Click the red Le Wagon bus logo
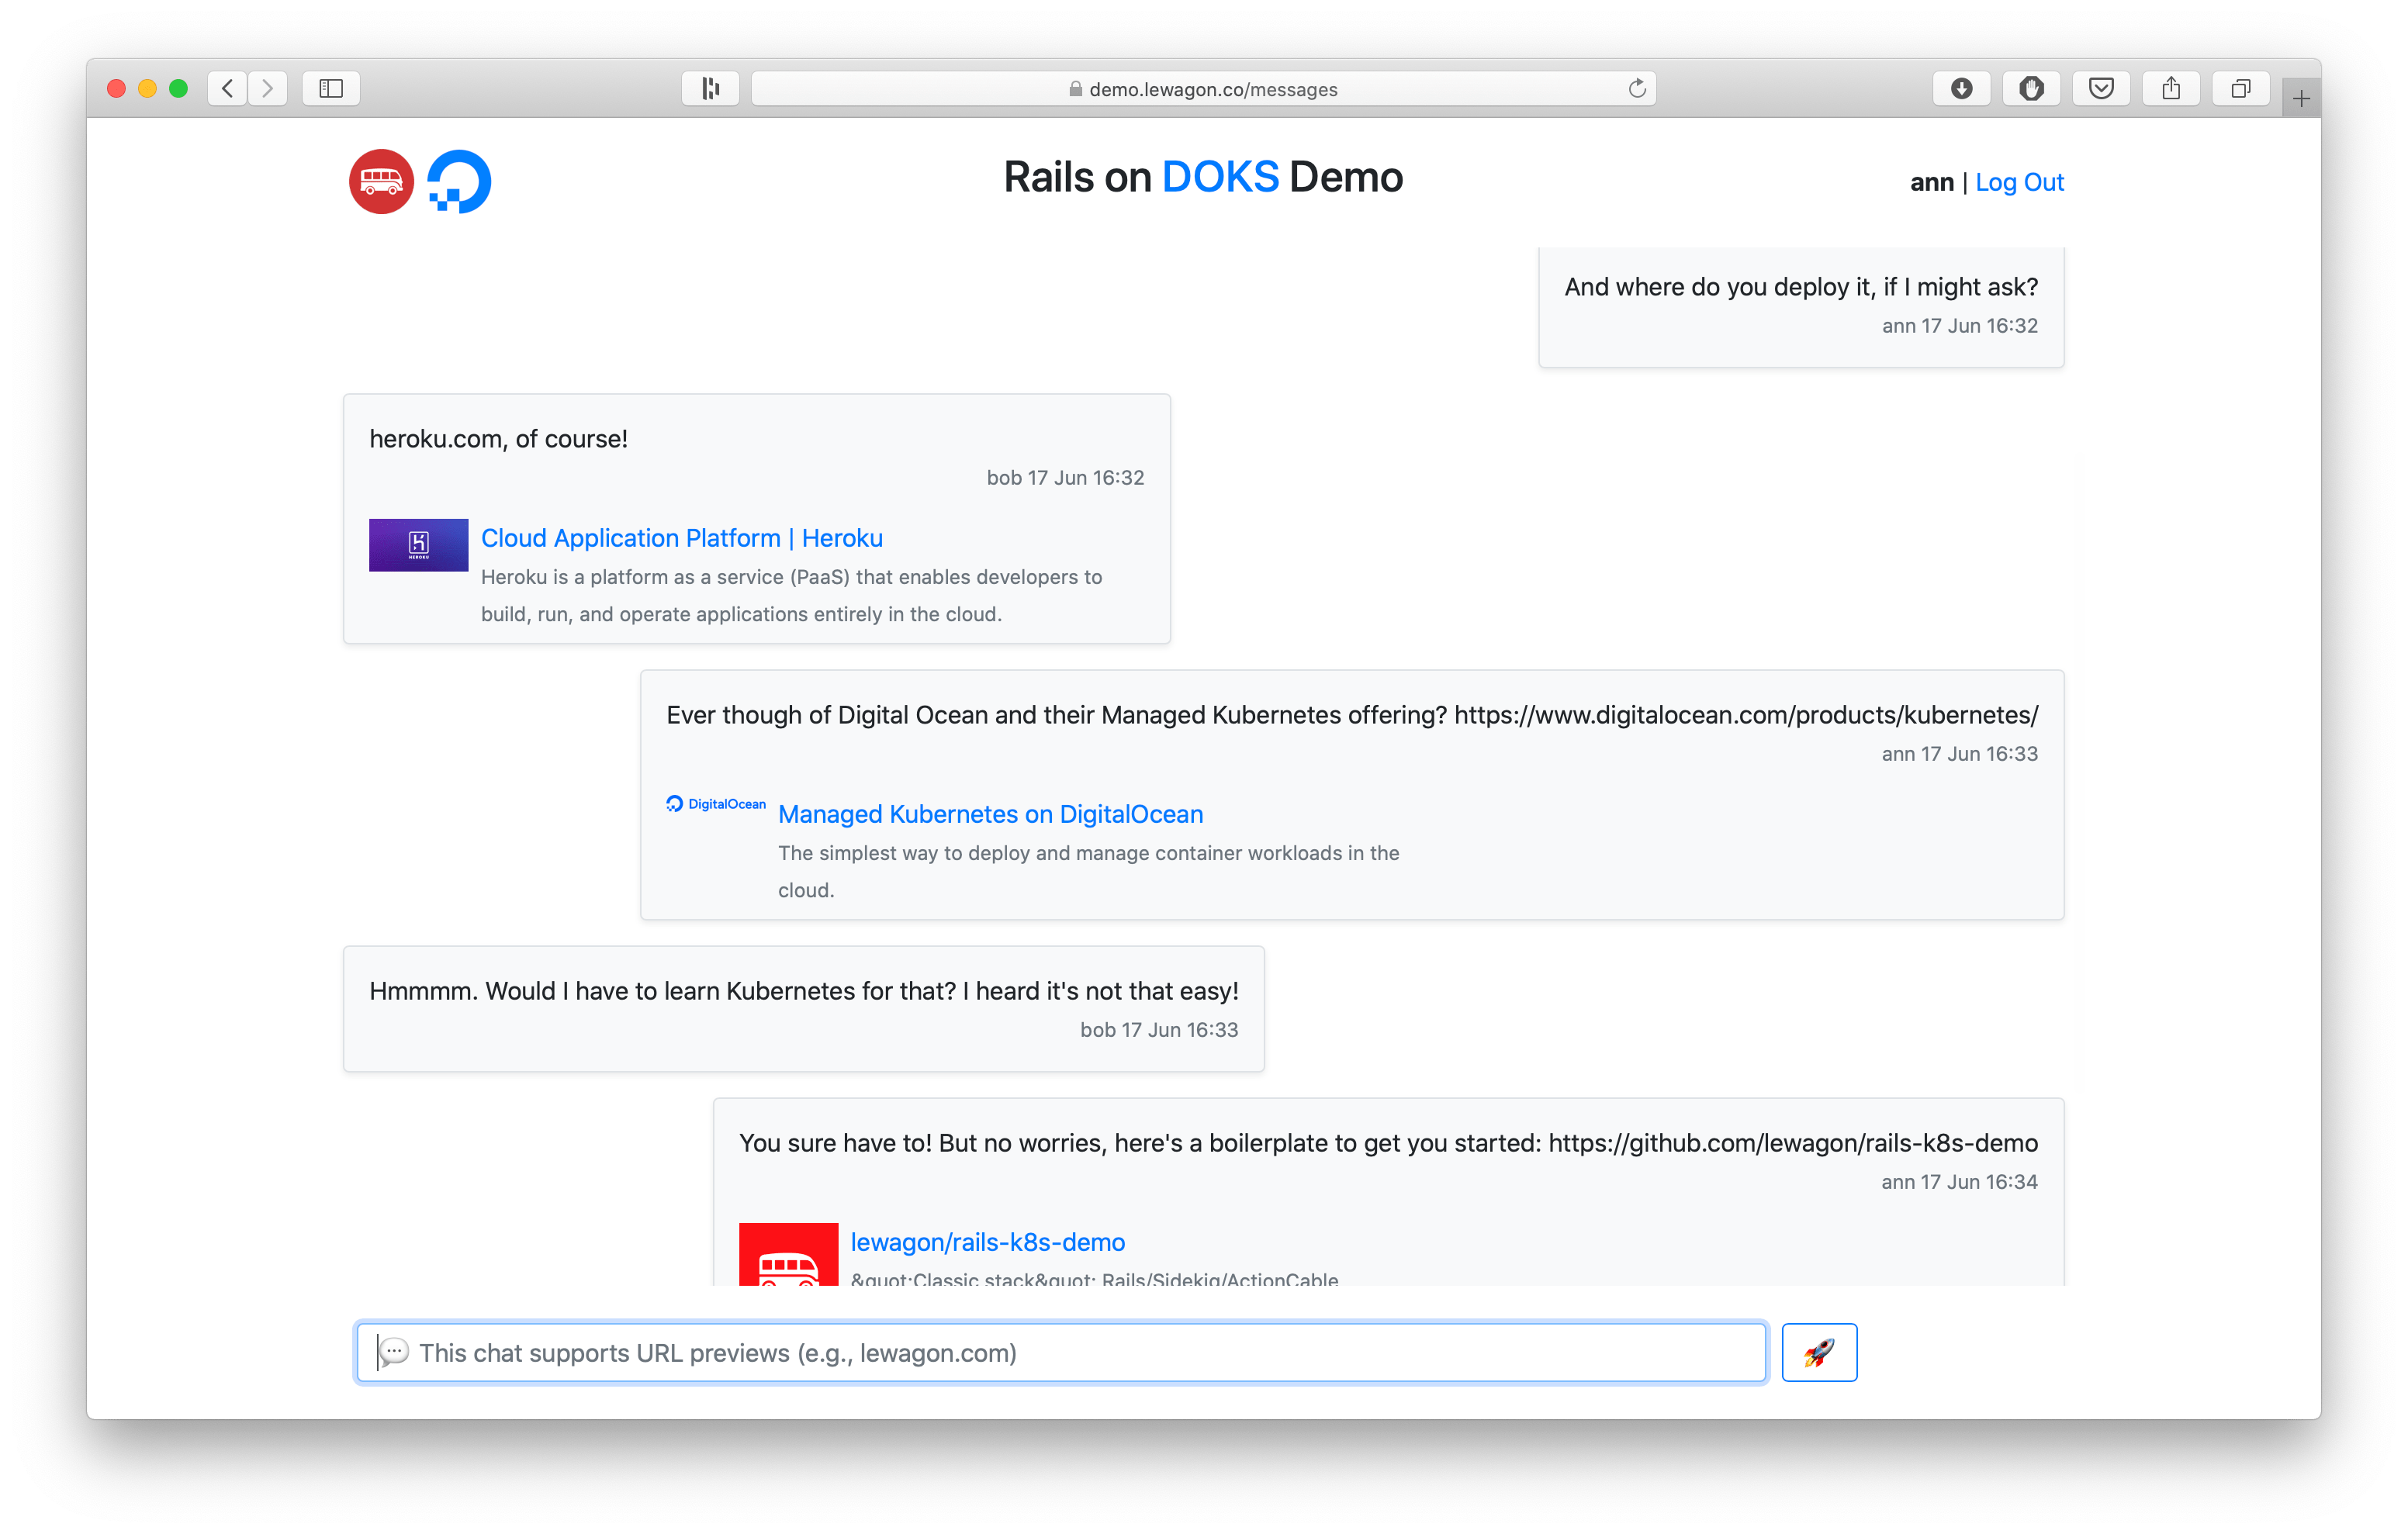This screenshot has height=1534, width=2408. (381, 181)
